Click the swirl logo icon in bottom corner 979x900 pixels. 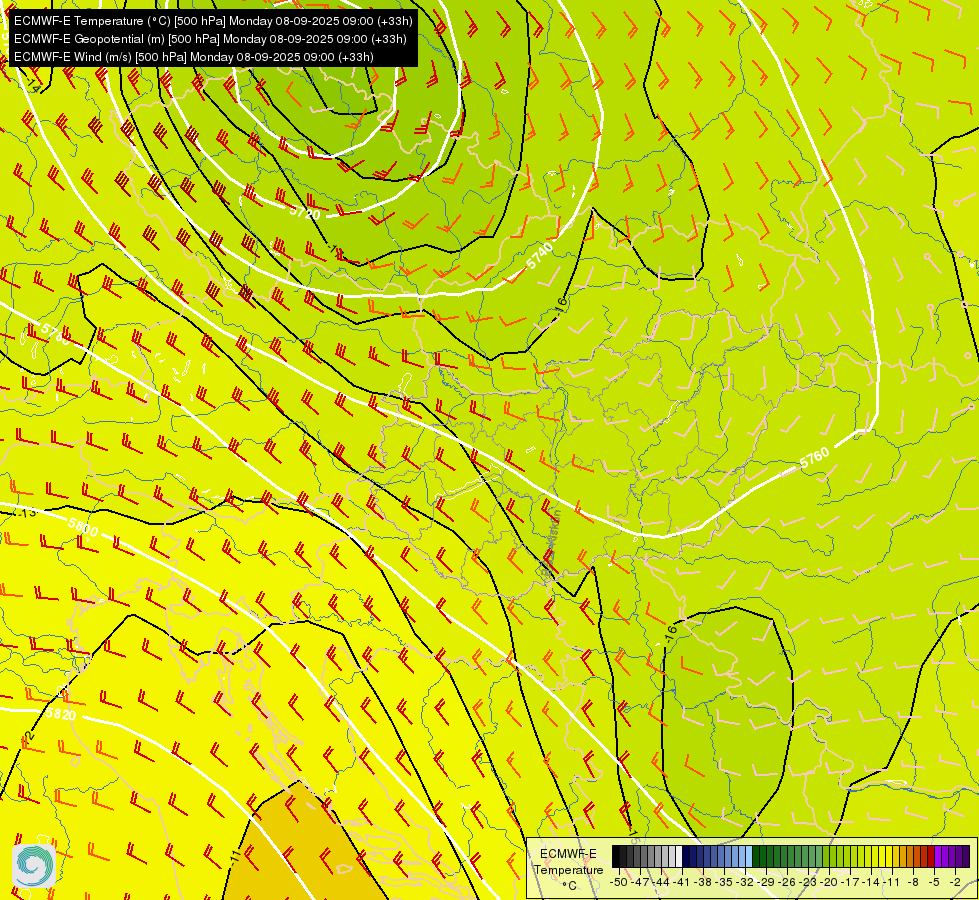pyautogui.click(x=34, y=866)
